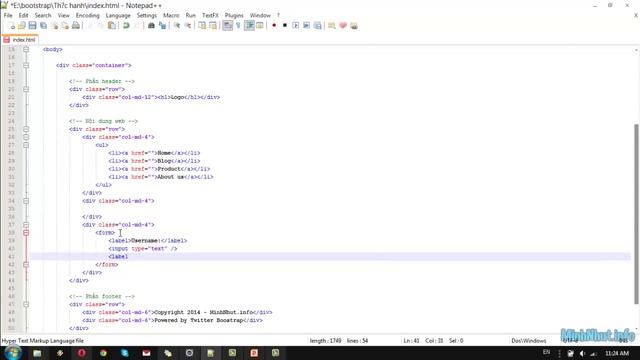640x360 pixels.
Task: Click the Save All toolbar icon
Action: 43,26
